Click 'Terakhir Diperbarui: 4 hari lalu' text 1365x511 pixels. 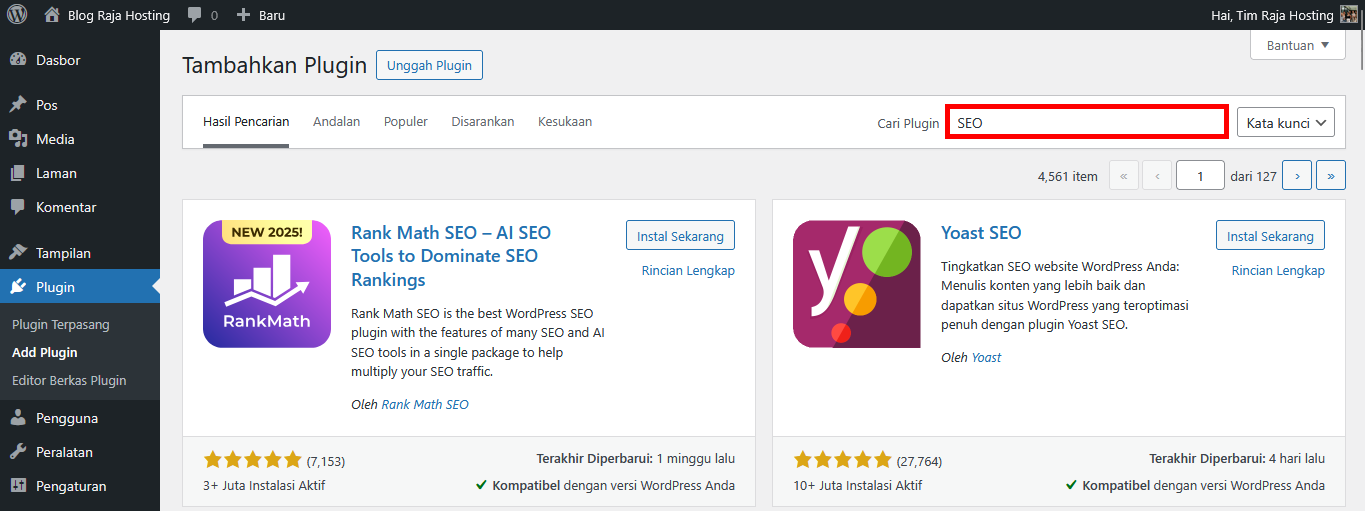1237,459
